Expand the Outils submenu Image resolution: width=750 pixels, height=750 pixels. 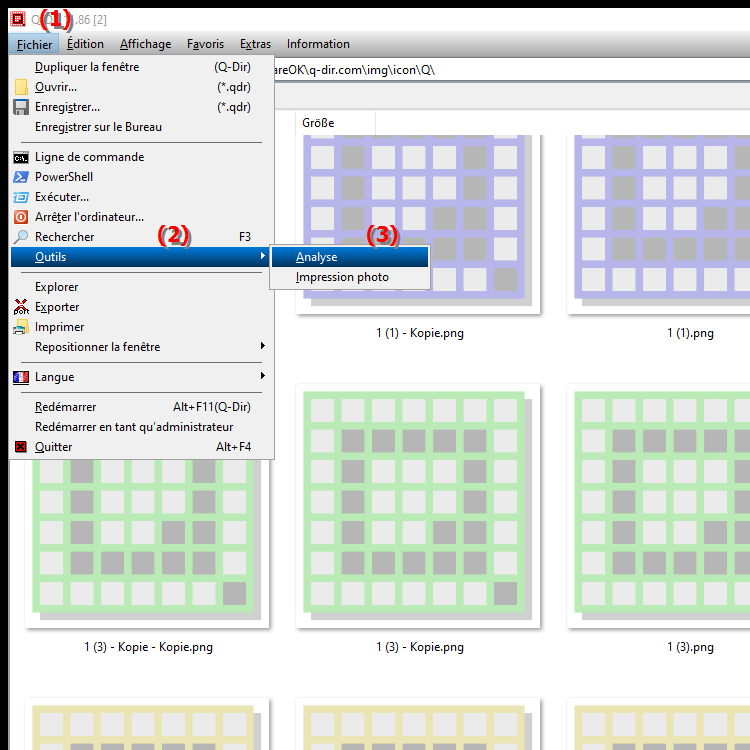click(140, 257)
